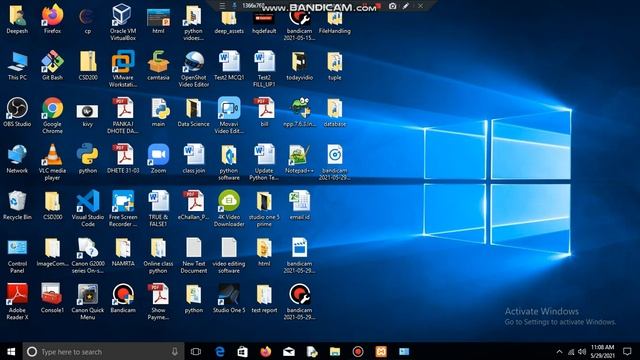
Task: Launch 4K Video Downloader
Action: [229, 208]
